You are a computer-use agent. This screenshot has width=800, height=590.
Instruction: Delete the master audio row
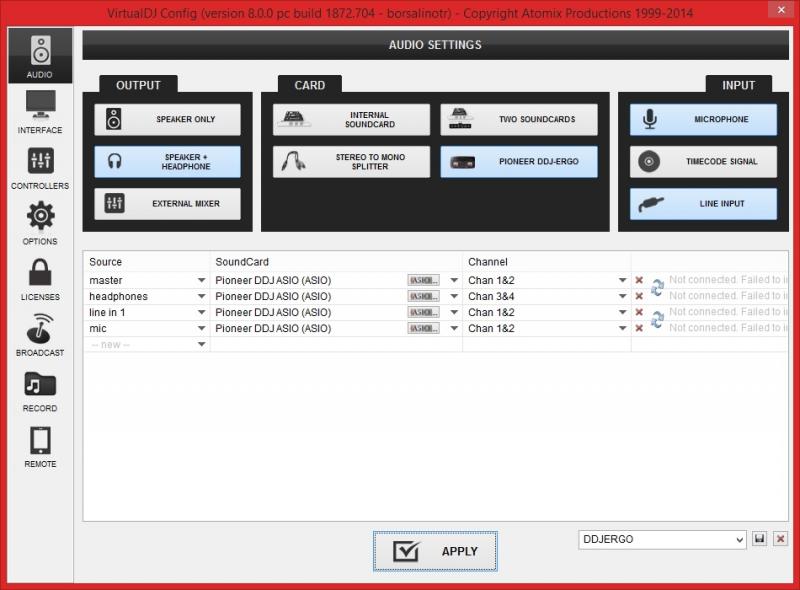pos(639,280)
